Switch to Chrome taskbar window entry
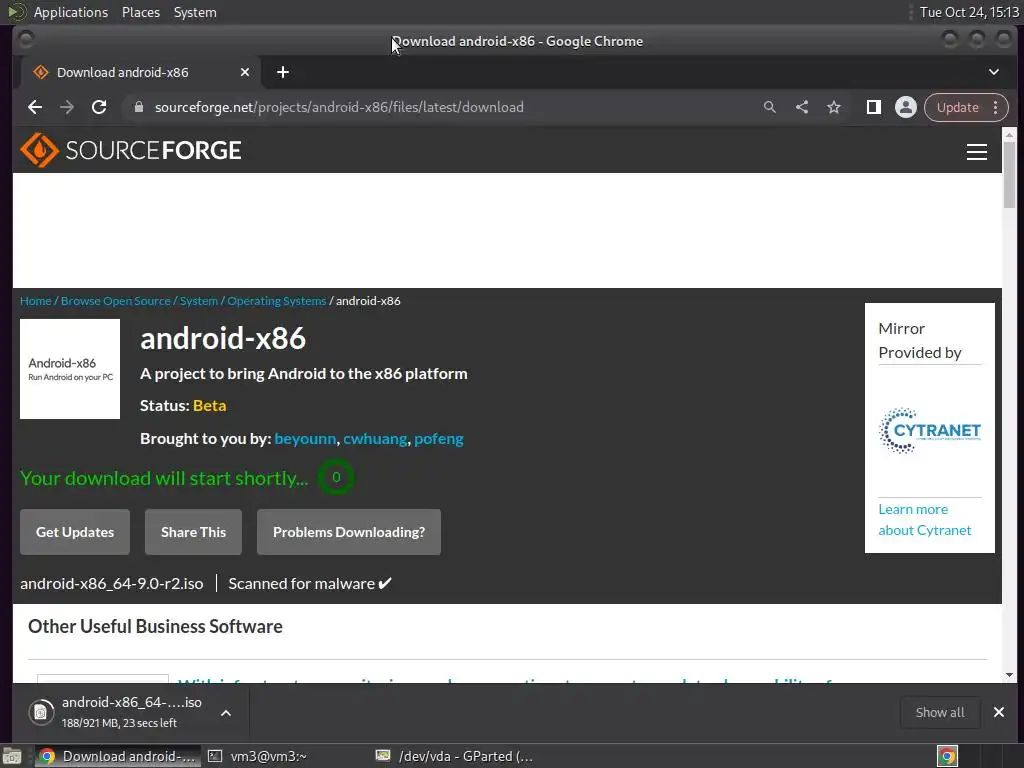The width and height of the screenshot is (1024, 768). (x=116, y=756)
